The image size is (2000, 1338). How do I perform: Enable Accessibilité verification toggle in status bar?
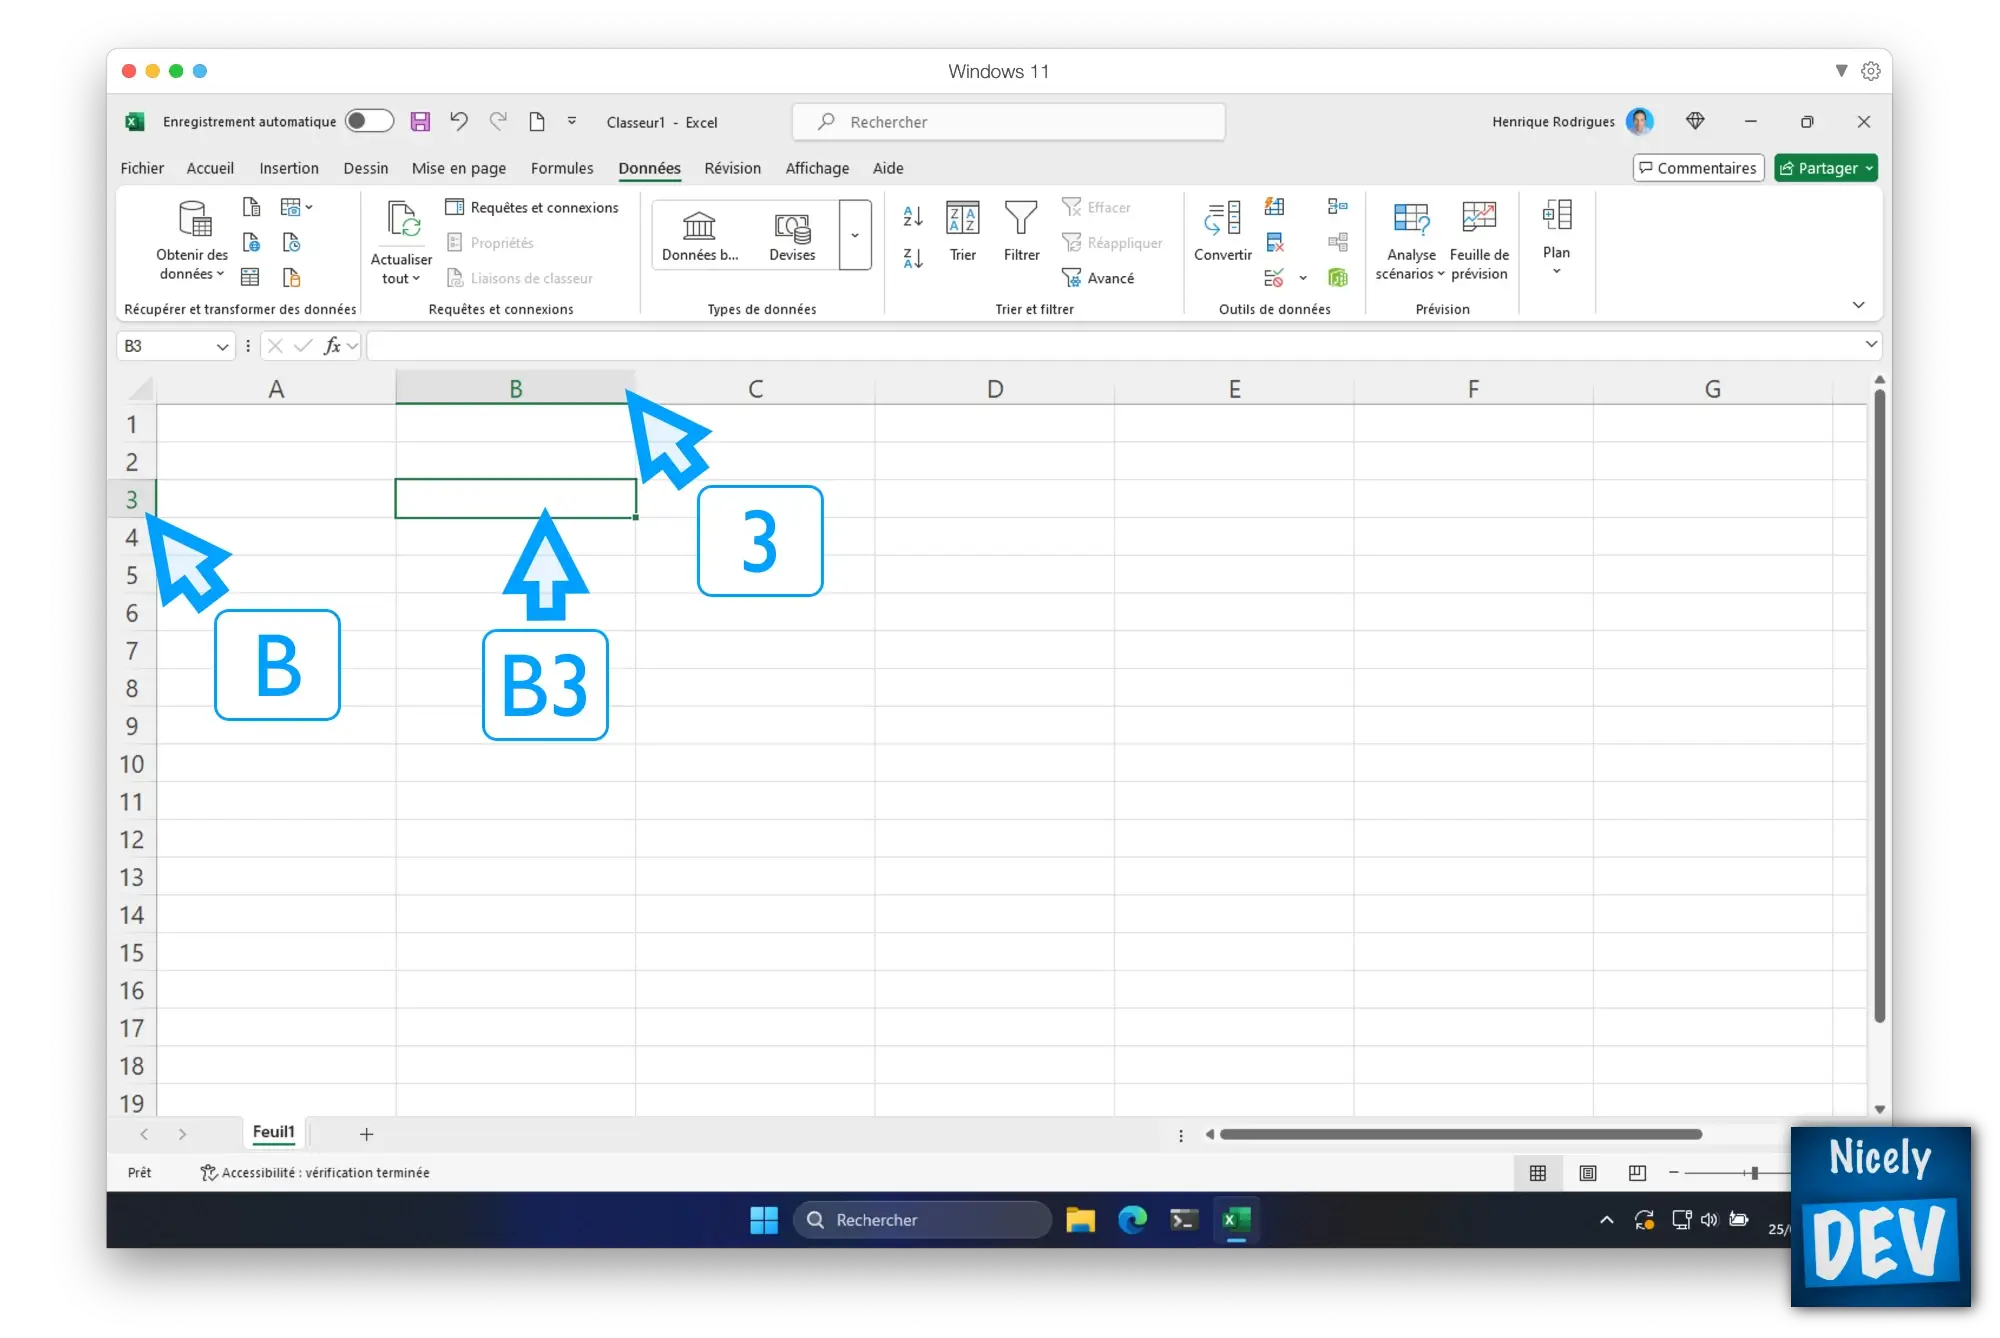312,1172
